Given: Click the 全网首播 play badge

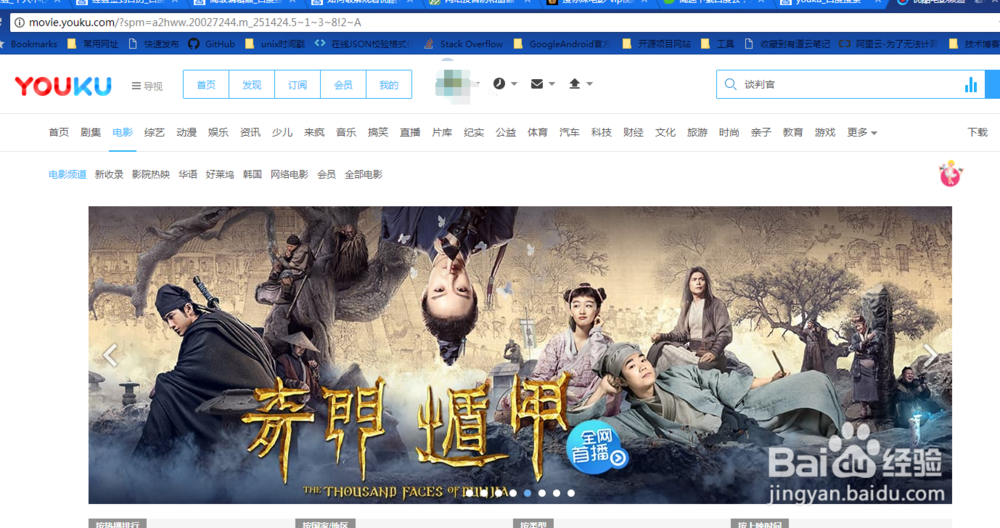Looking at the screenshot, I should click(x=597, y=448).
